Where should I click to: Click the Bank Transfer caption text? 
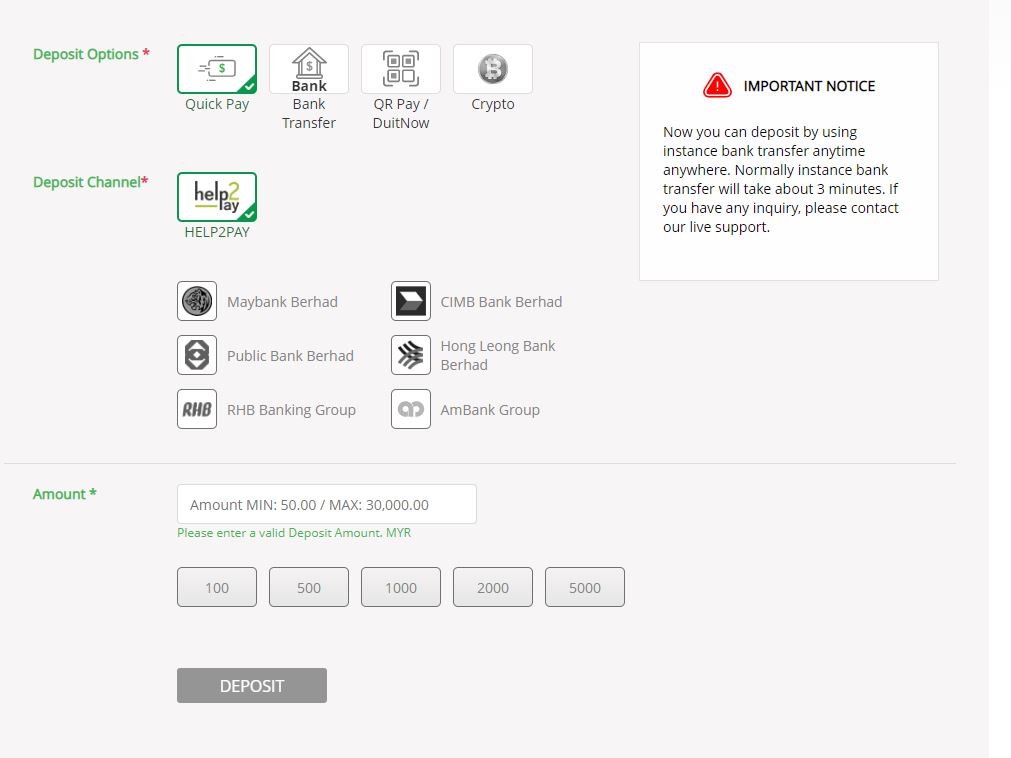click(x=309, y=113)
